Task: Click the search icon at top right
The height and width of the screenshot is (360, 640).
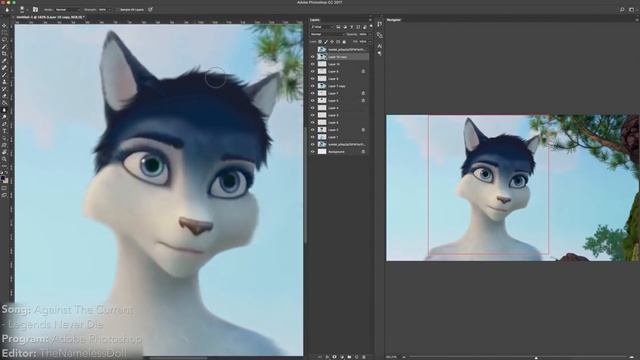Action: [x=622, y=9]
